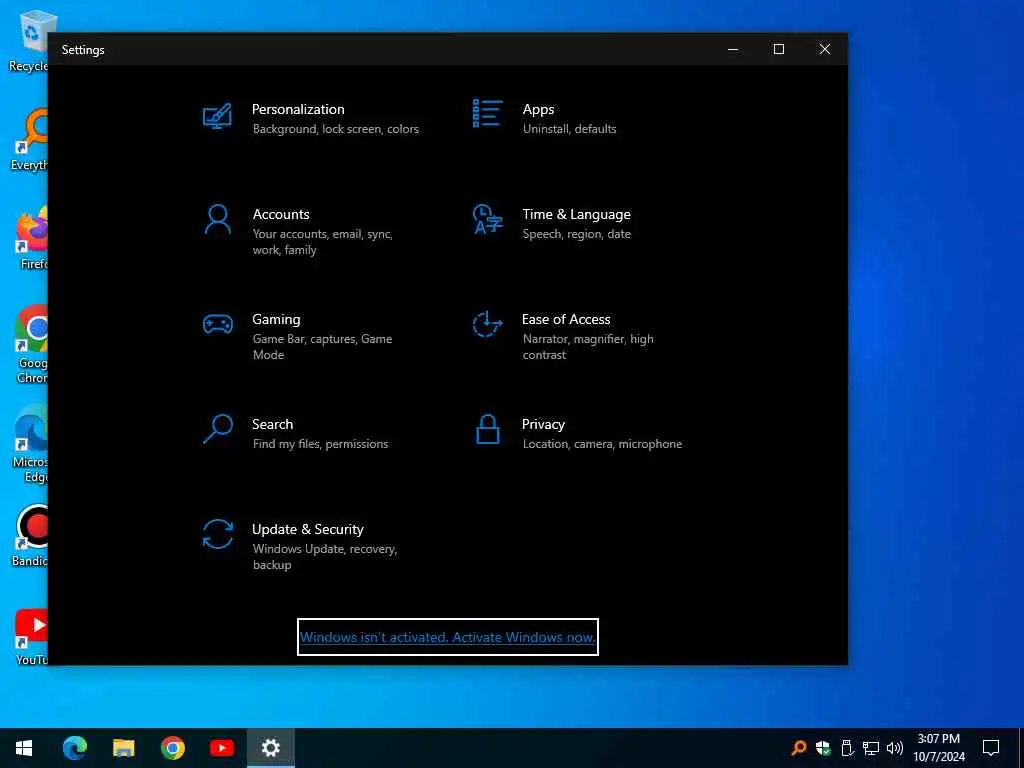Open File Explorer from the taskbar

(123, 748)
